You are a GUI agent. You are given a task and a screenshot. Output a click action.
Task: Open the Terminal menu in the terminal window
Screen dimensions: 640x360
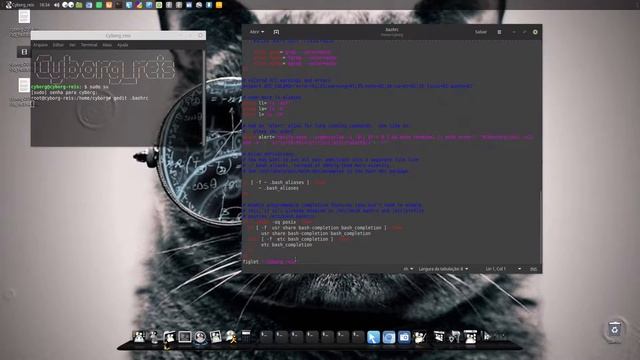click(89, 45)
